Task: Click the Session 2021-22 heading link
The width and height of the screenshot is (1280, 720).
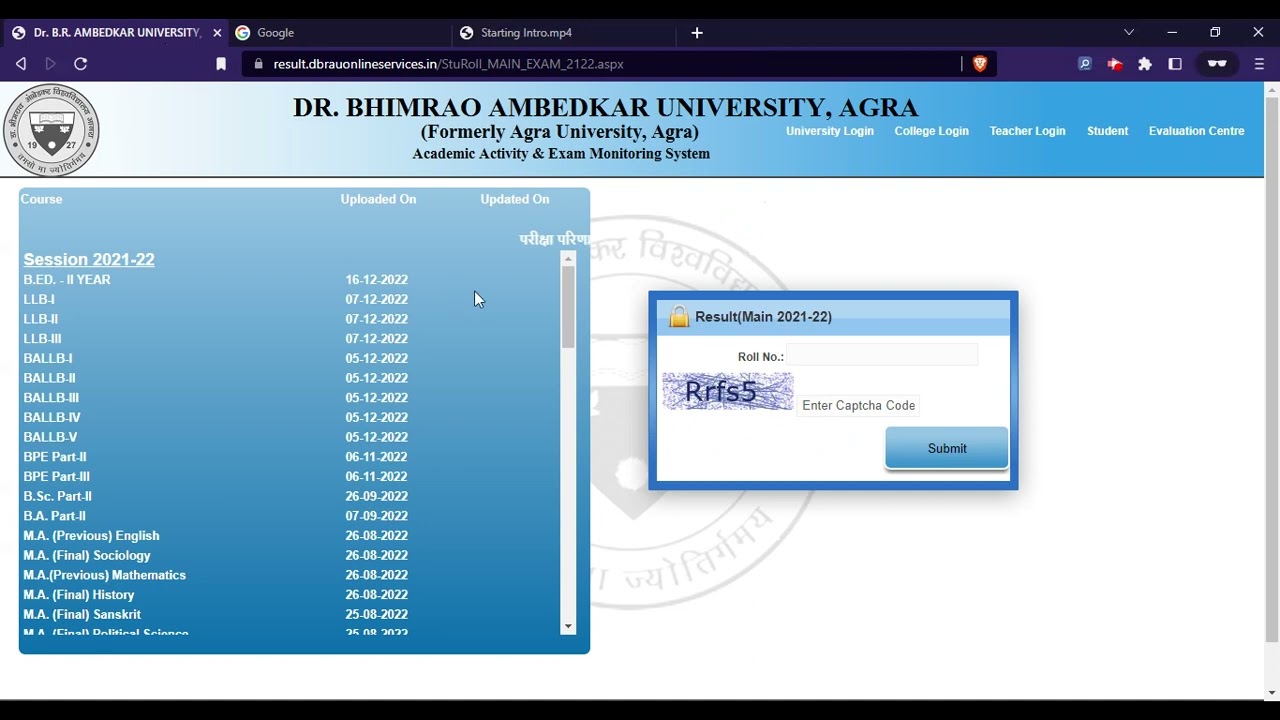Action: (x=89, y=260)
